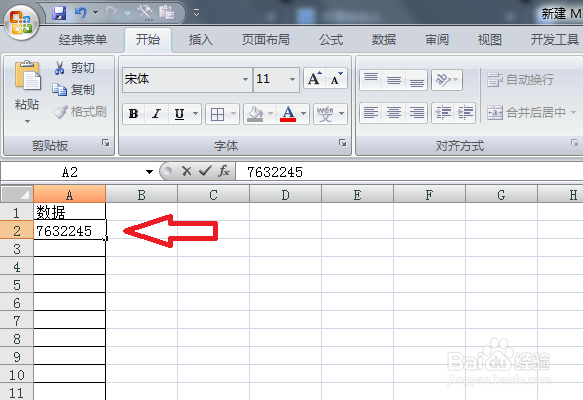Switch to the 插入 tab
The image size is (583, 400).
(x=200, y=39)
